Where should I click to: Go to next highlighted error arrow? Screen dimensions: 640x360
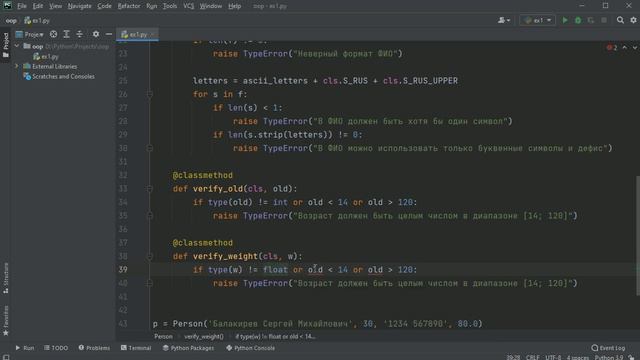[x=635, y=48]
